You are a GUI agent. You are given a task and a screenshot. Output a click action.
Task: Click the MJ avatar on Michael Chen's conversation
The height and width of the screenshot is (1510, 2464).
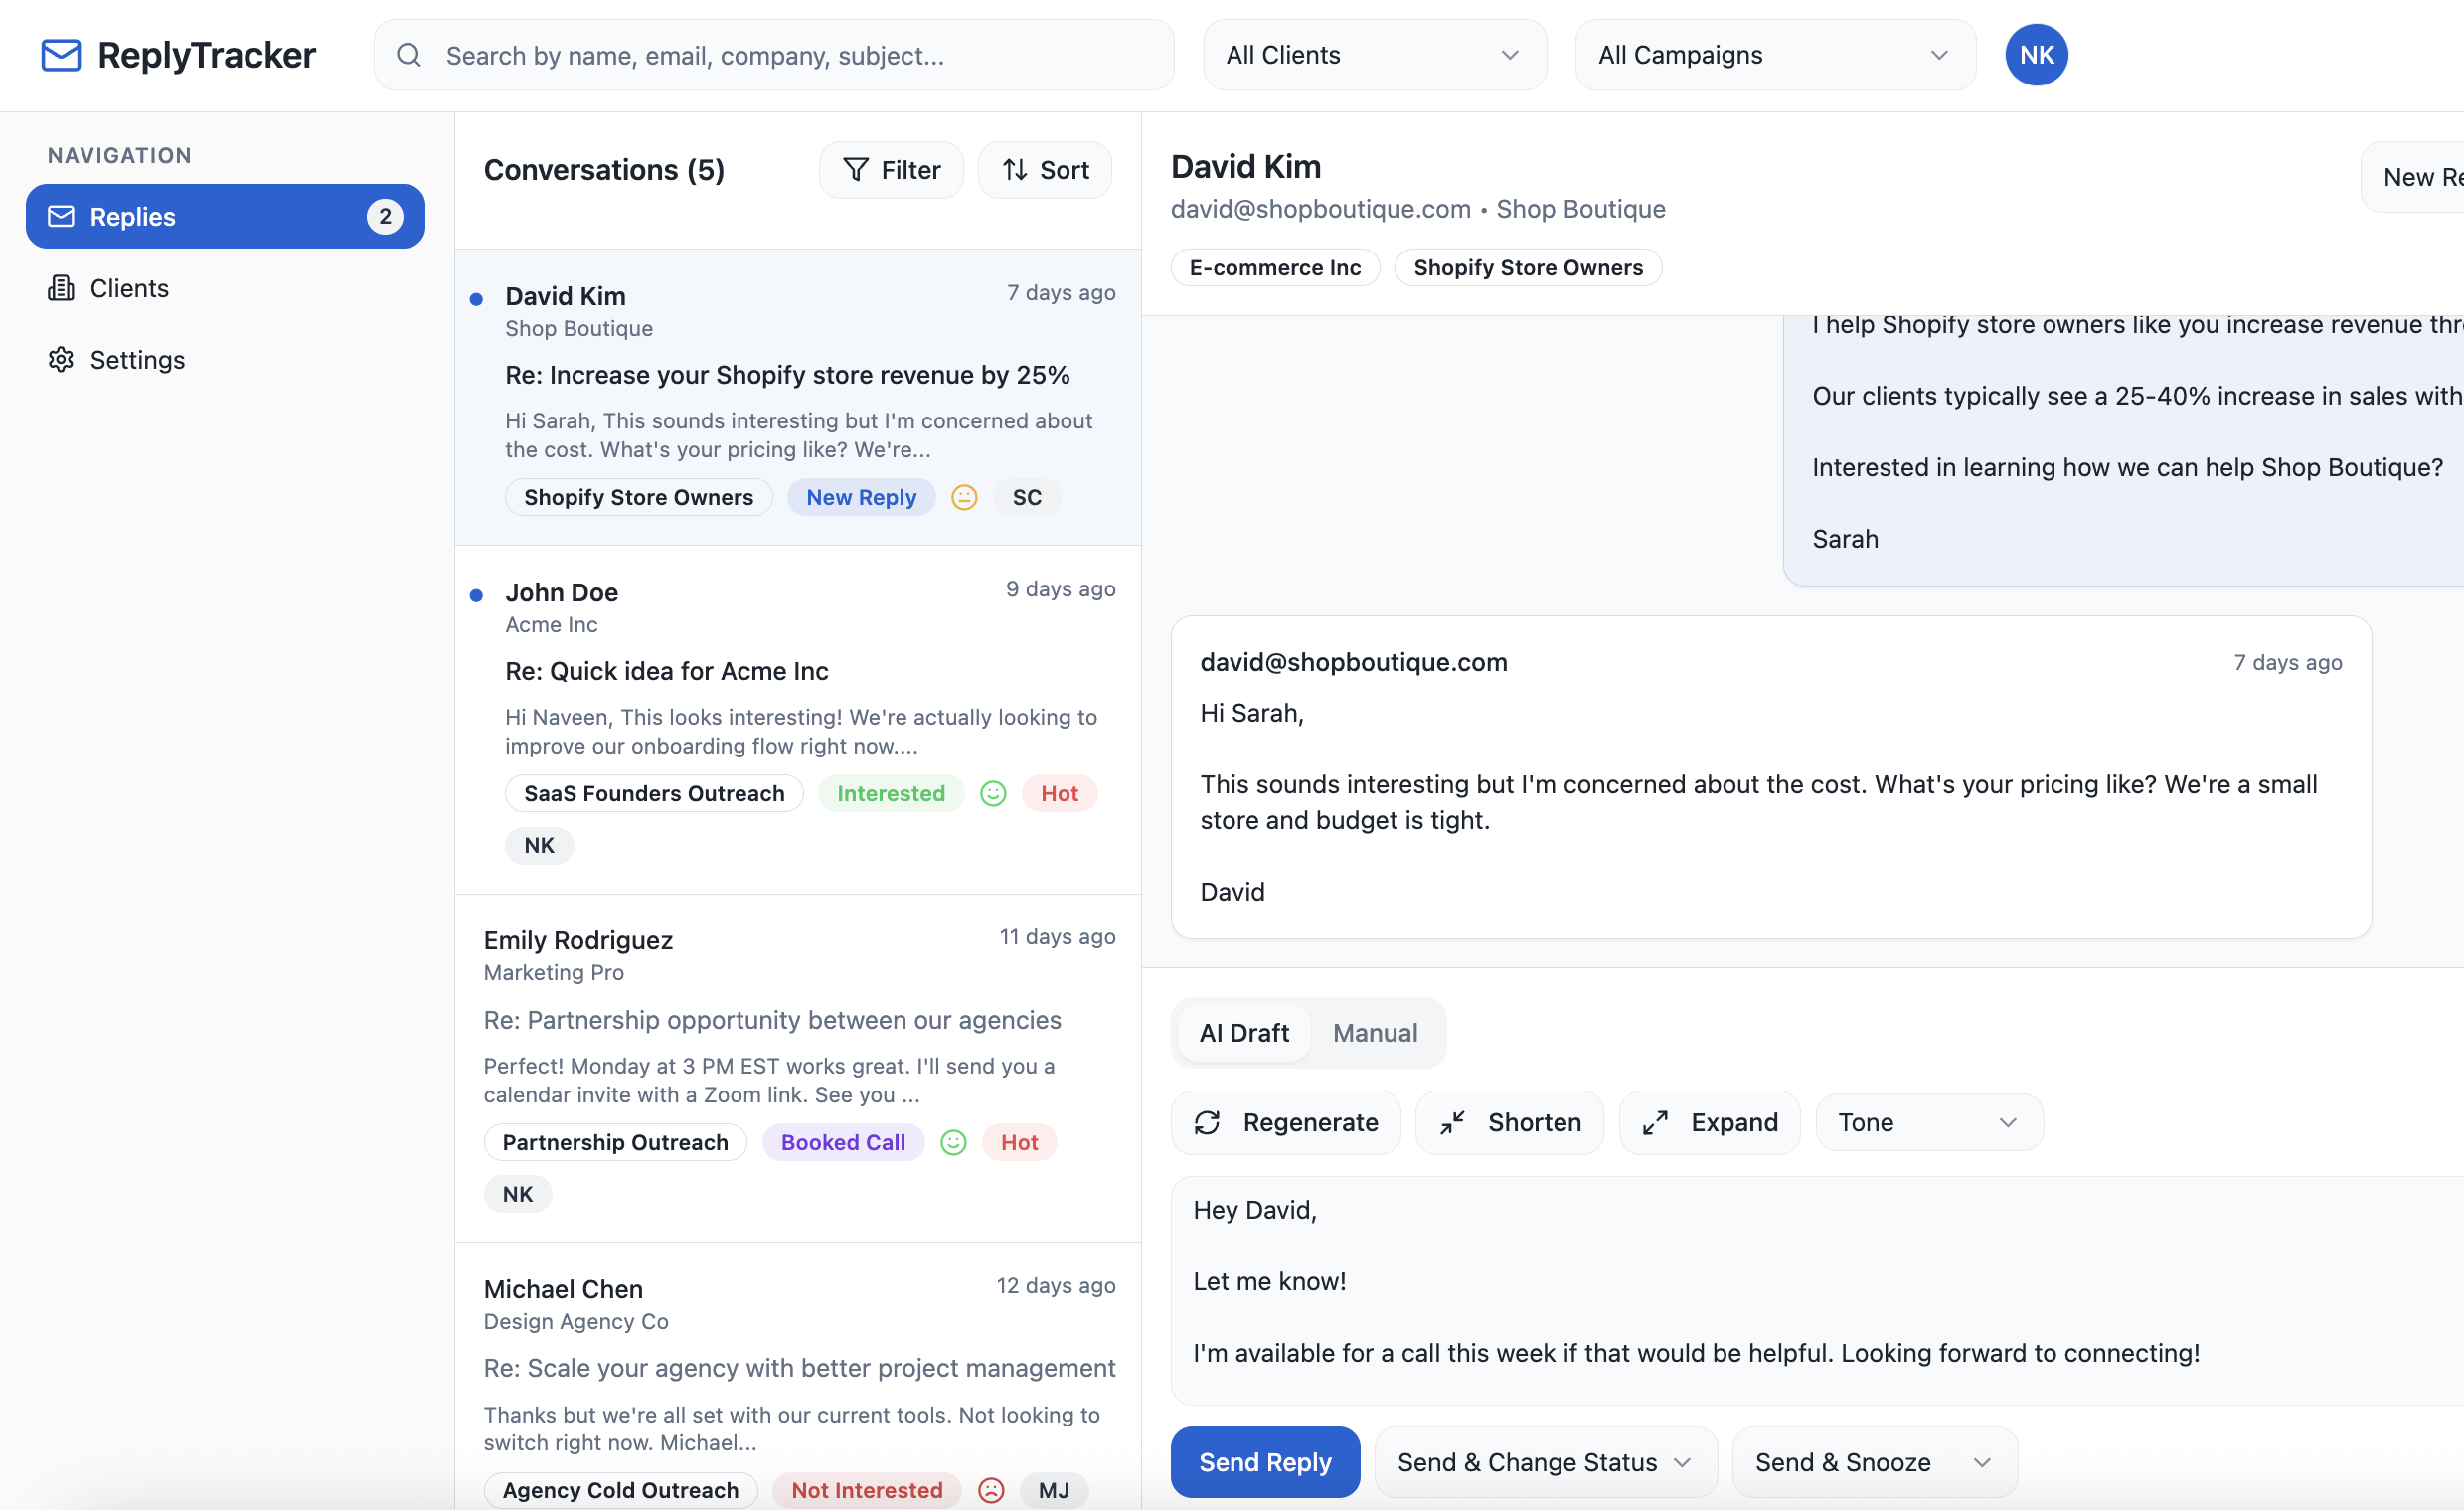(x=1053, y=1489)
